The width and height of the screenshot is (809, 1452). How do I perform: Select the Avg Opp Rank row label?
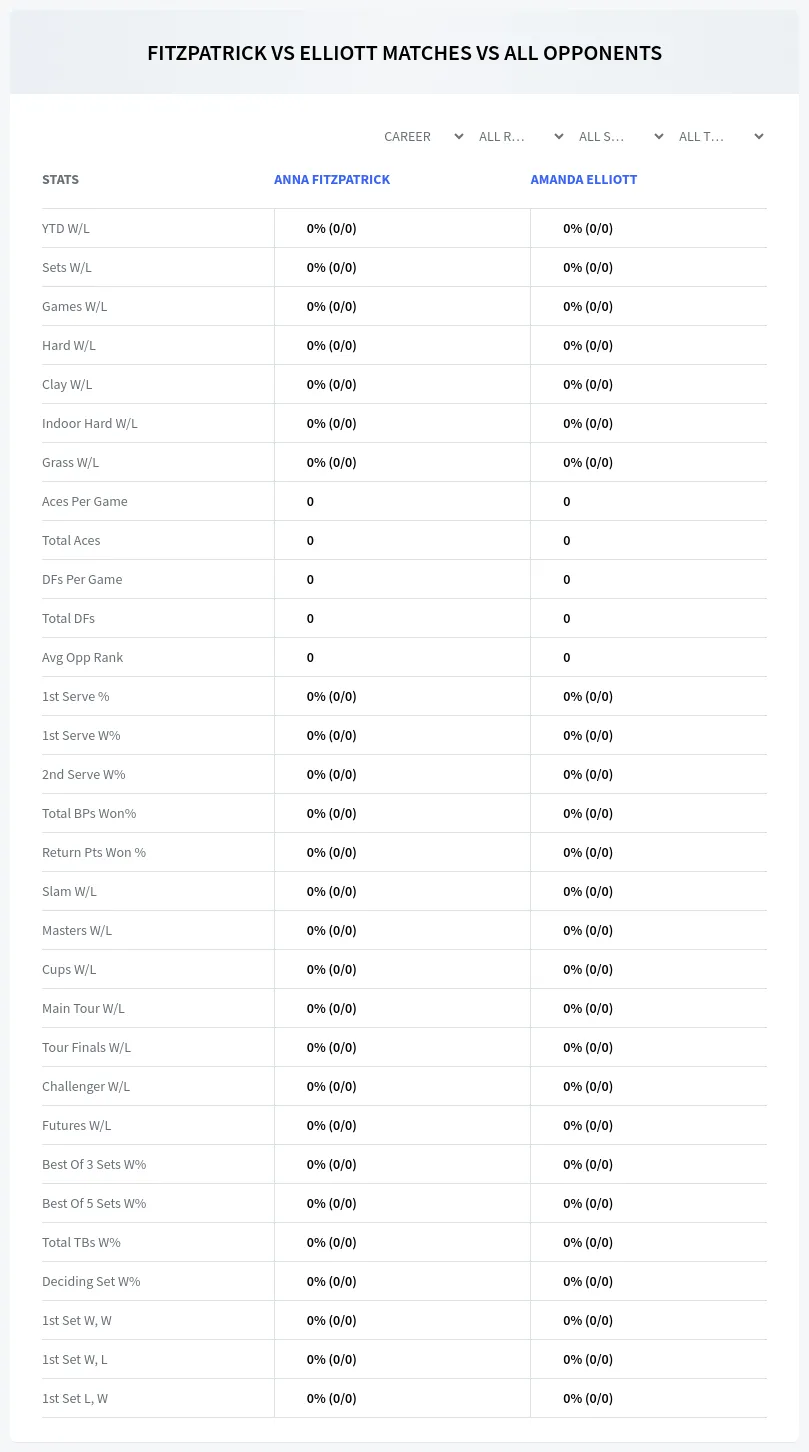[83, 657]
